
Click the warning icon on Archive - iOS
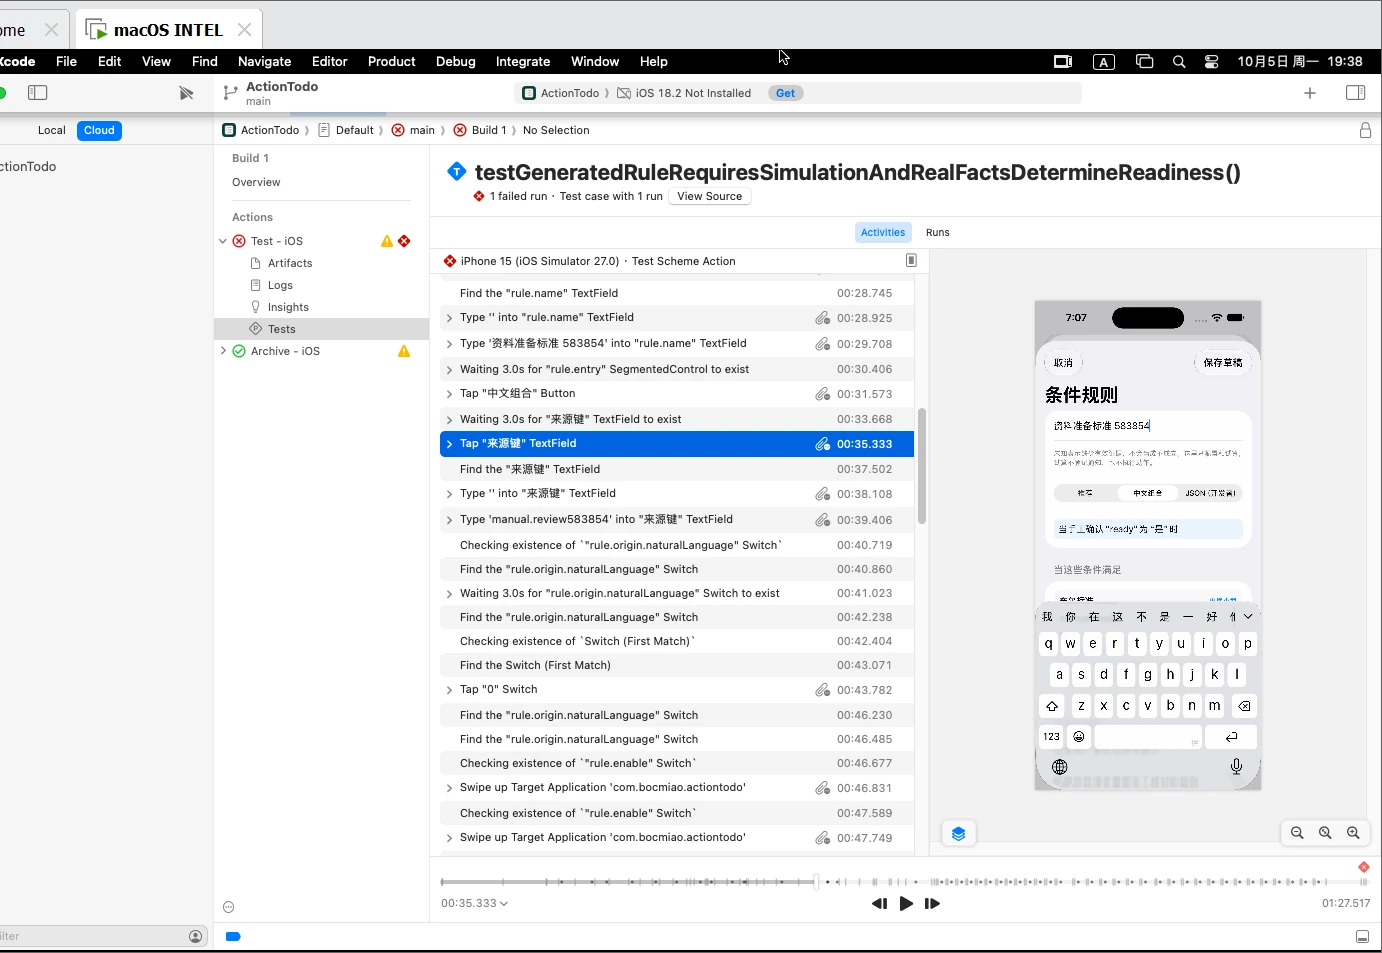404,351
